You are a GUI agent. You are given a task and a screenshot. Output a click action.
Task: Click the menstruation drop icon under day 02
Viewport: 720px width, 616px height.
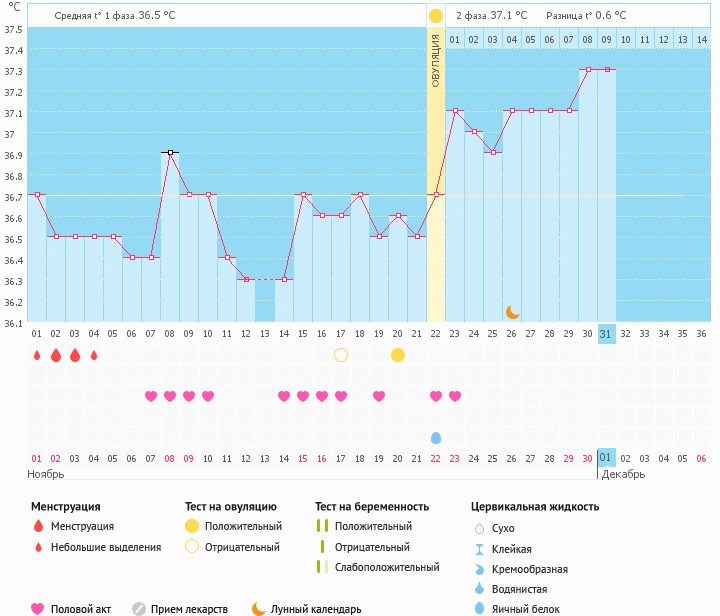(56, 355)
